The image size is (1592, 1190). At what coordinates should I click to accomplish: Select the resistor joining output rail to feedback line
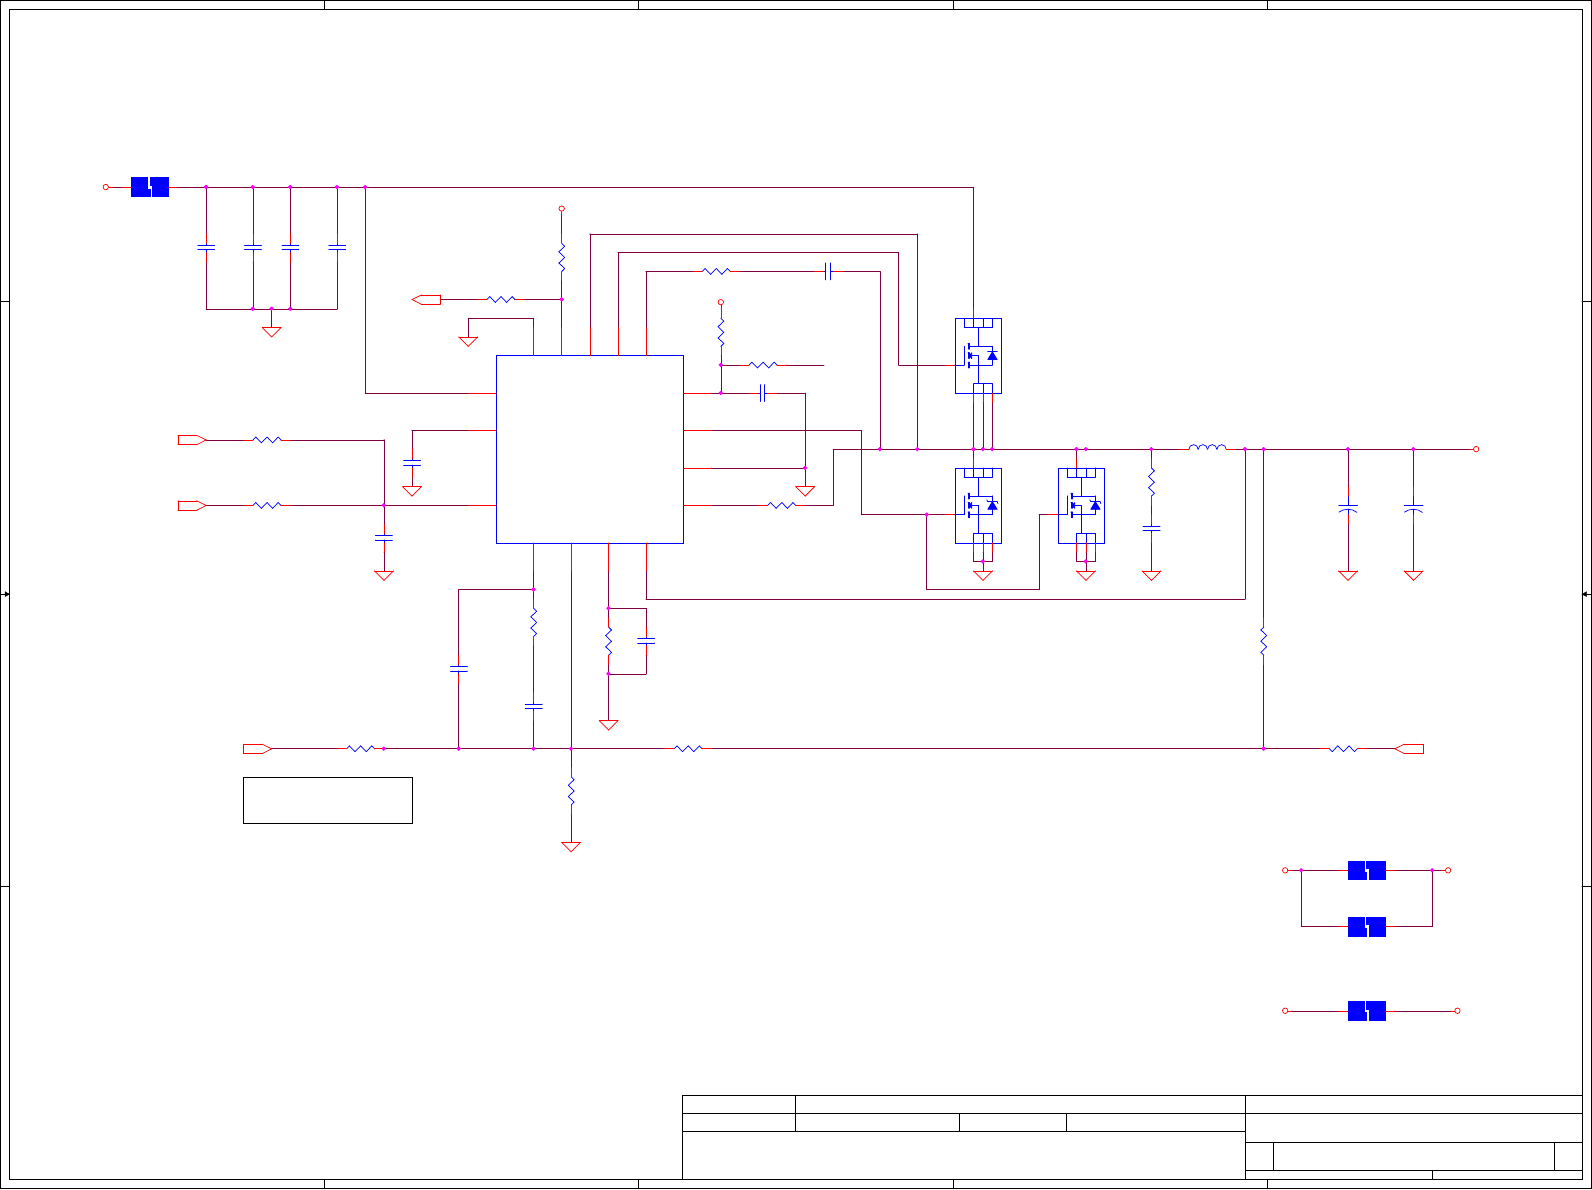(x=1263, y=641)
